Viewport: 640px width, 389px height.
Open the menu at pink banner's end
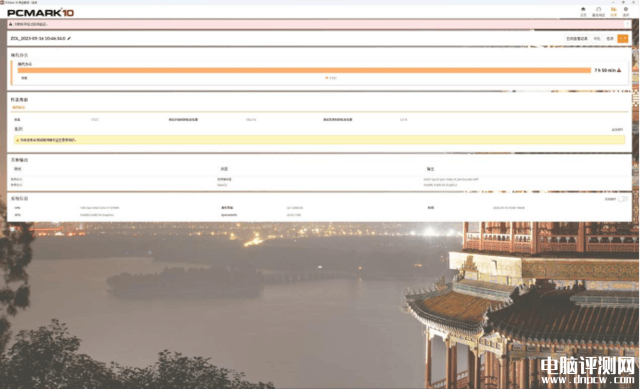pyautogui.click(x=628, y=24)
